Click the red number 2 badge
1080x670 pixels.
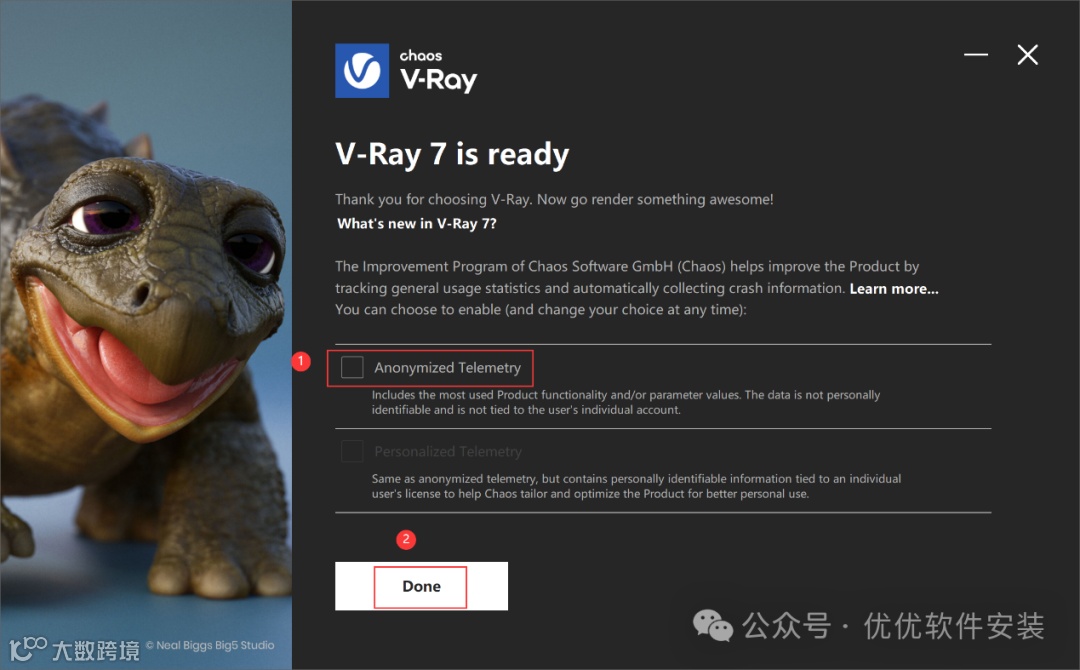click(406, 539)
